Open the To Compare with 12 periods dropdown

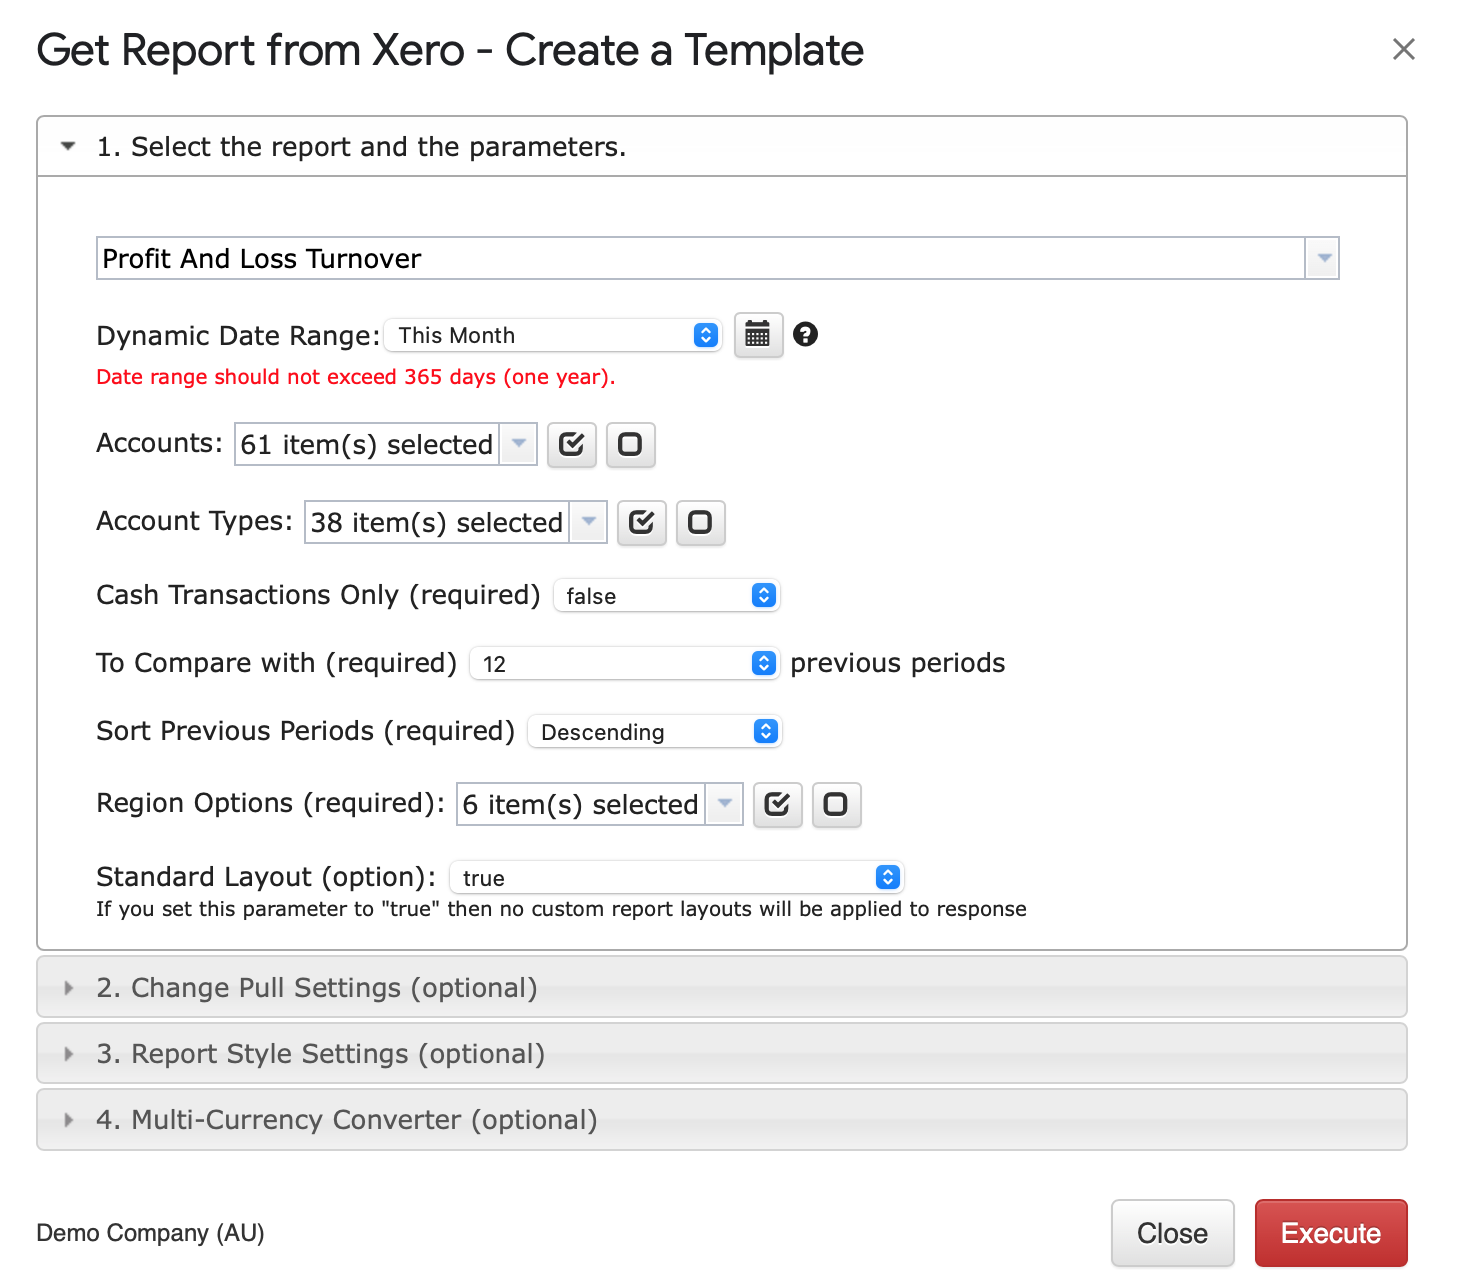(624, 664)
